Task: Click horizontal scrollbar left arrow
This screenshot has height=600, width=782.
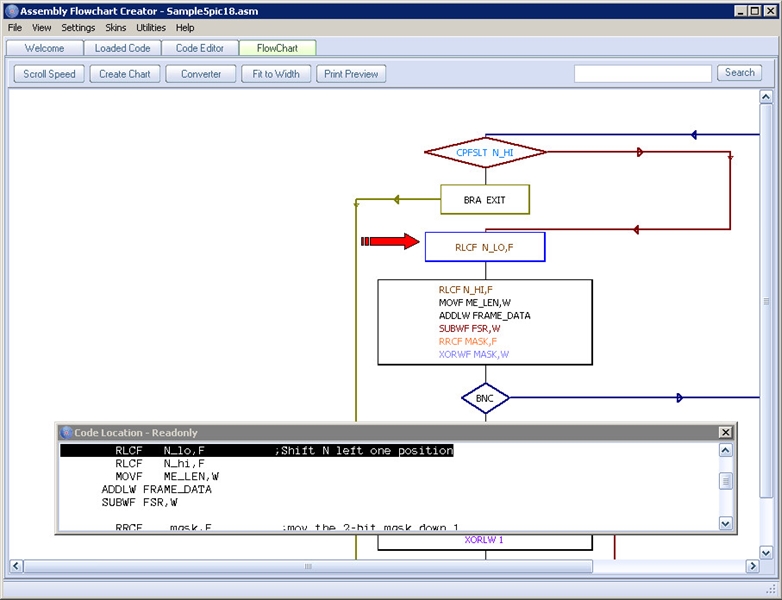Action: coord(16,566)
